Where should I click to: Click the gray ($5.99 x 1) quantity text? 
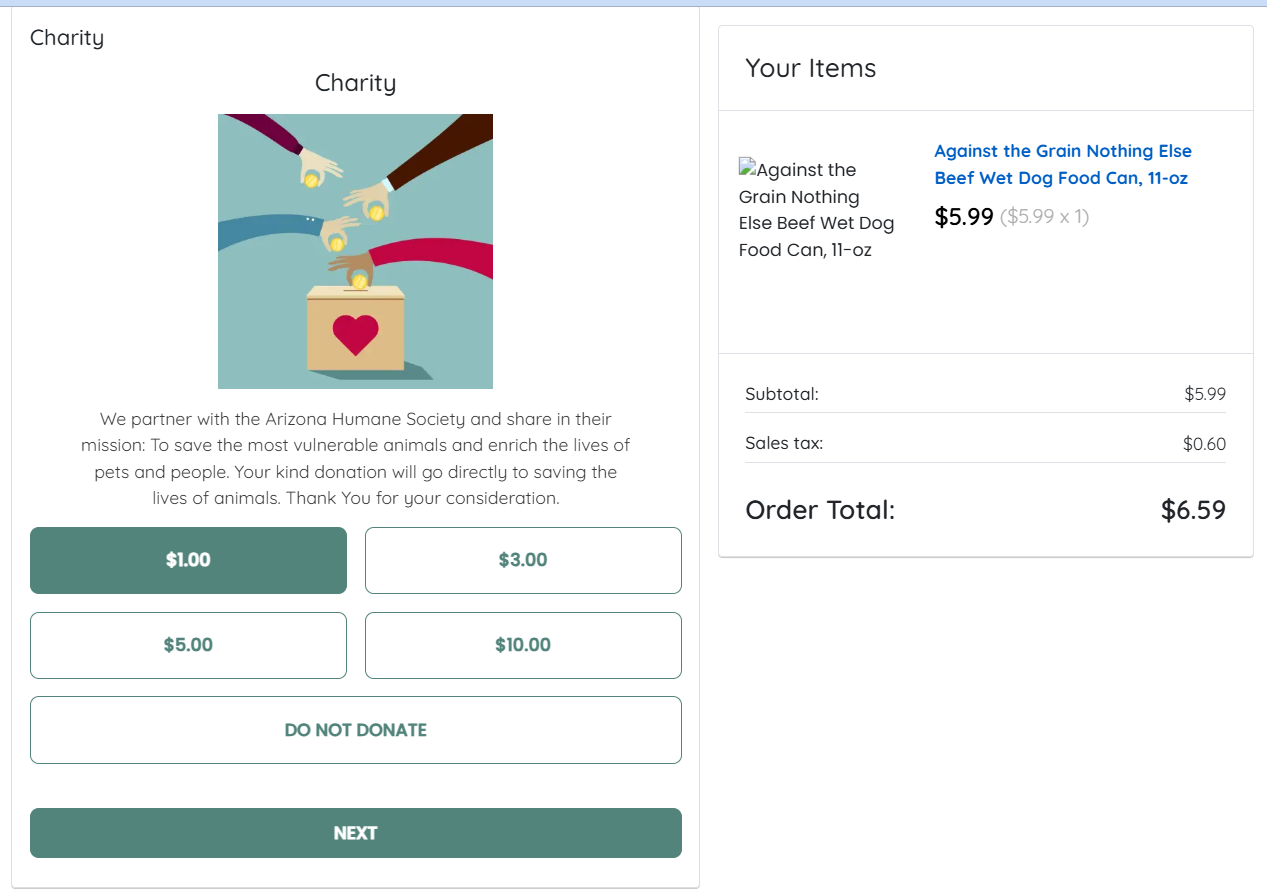[1044, 217]
